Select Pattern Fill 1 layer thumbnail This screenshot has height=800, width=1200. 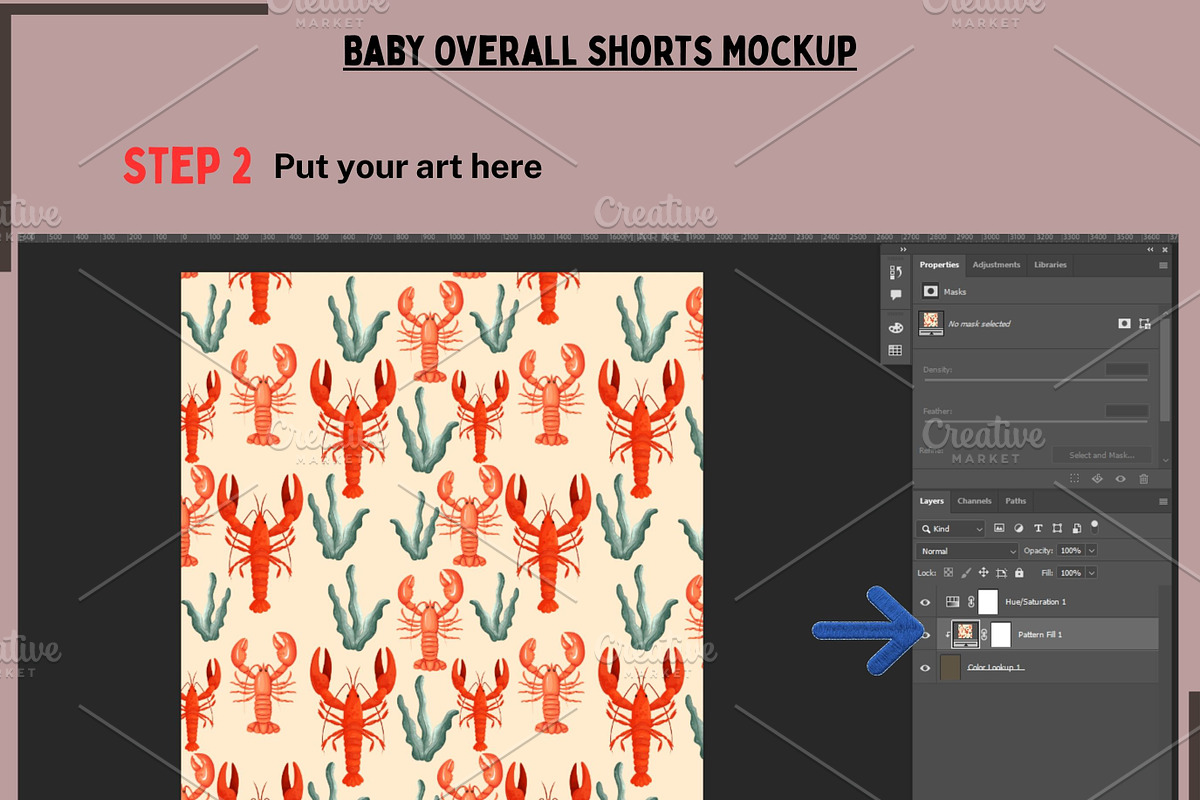(965, 634)
